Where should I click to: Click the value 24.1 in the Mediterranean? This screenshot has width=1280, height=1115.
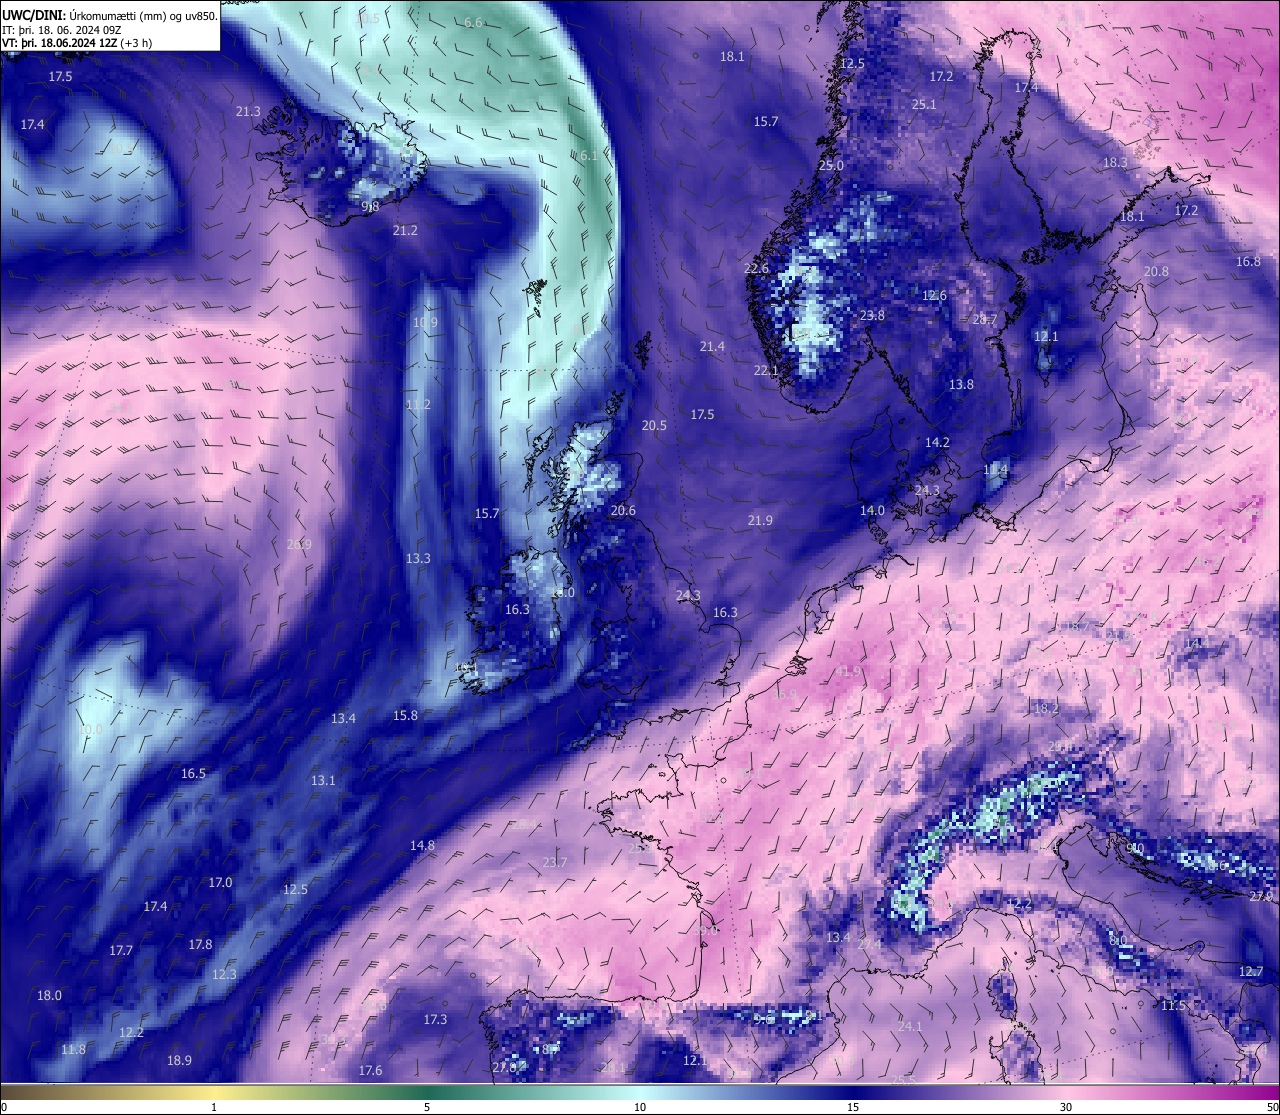pos(910,1026)
